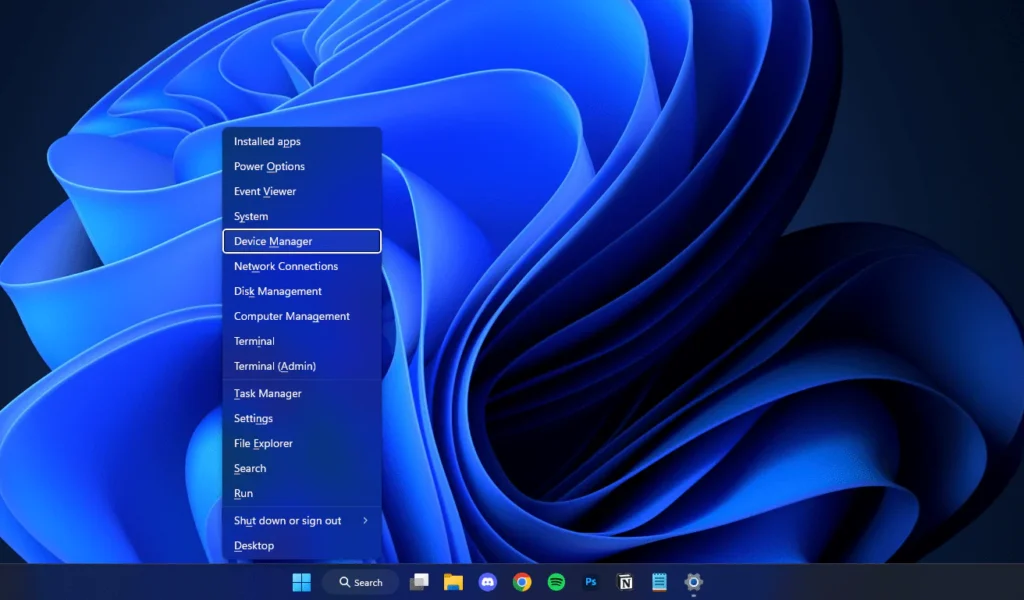Open Discord from the taskbar
The height and width of the screenshot is (600, 1024).
(487, 582)
